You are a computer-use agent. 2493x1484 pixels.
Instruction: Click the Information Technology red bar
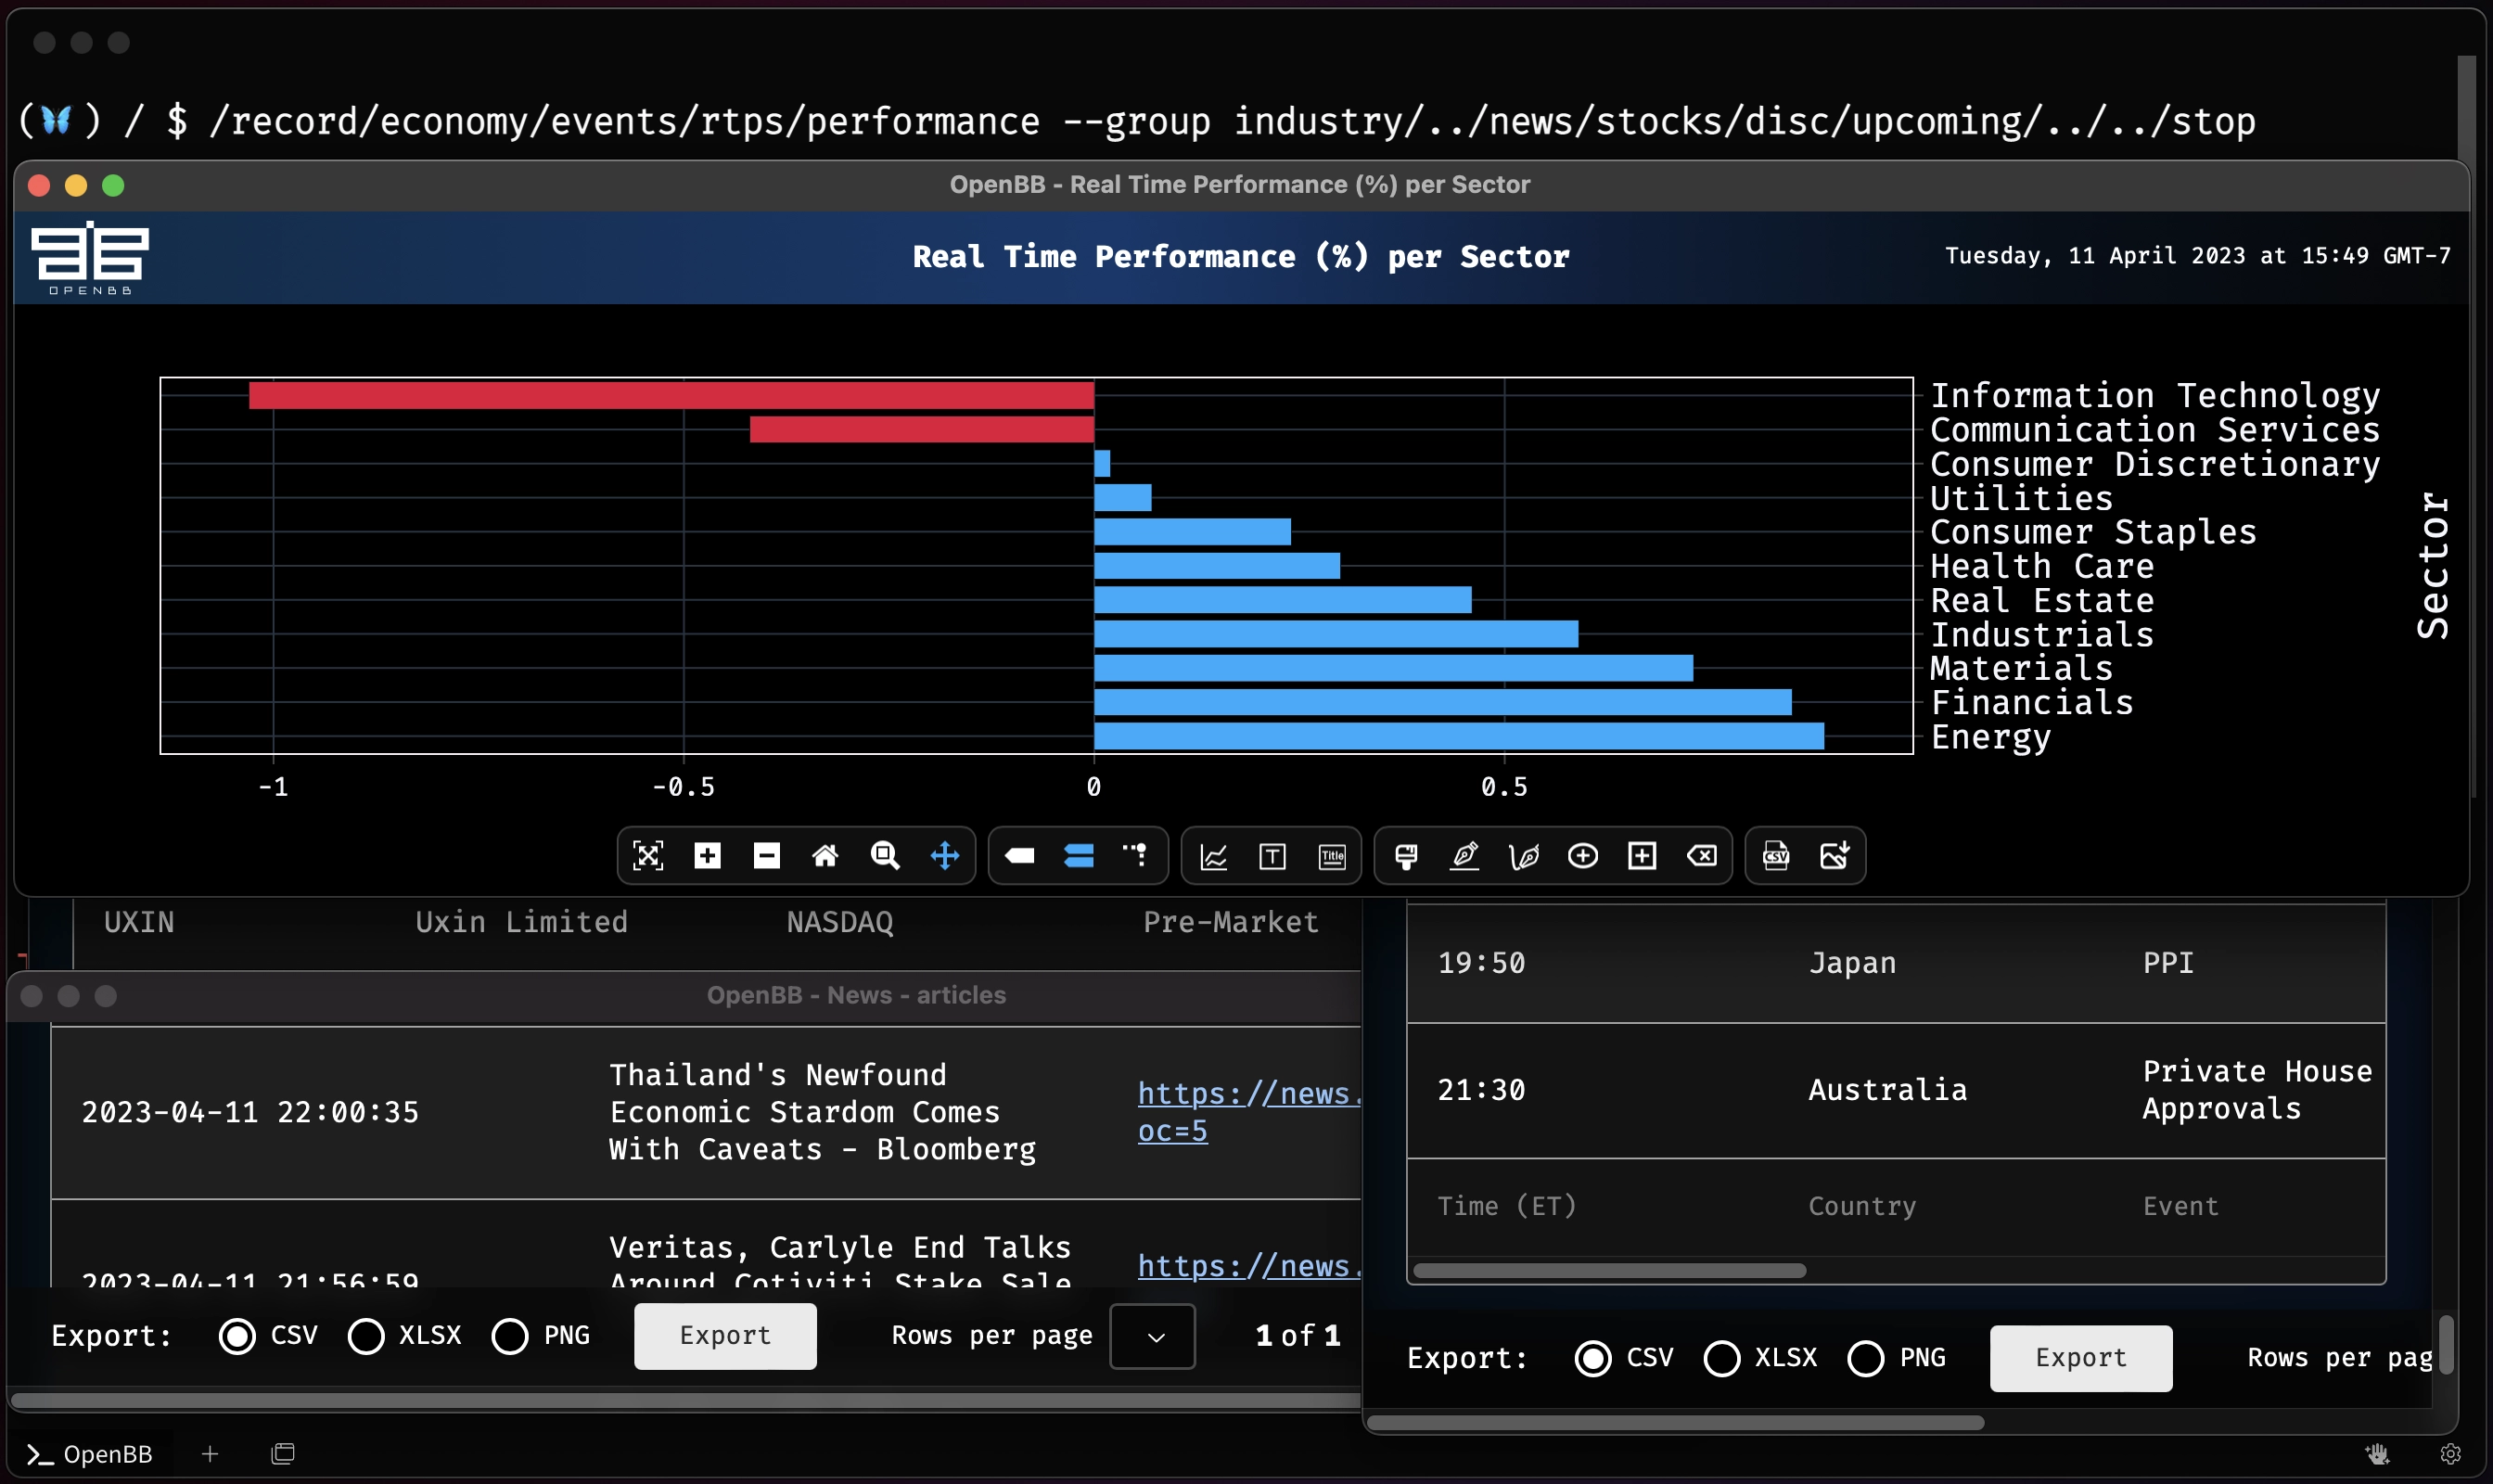(x=671, y=395)
